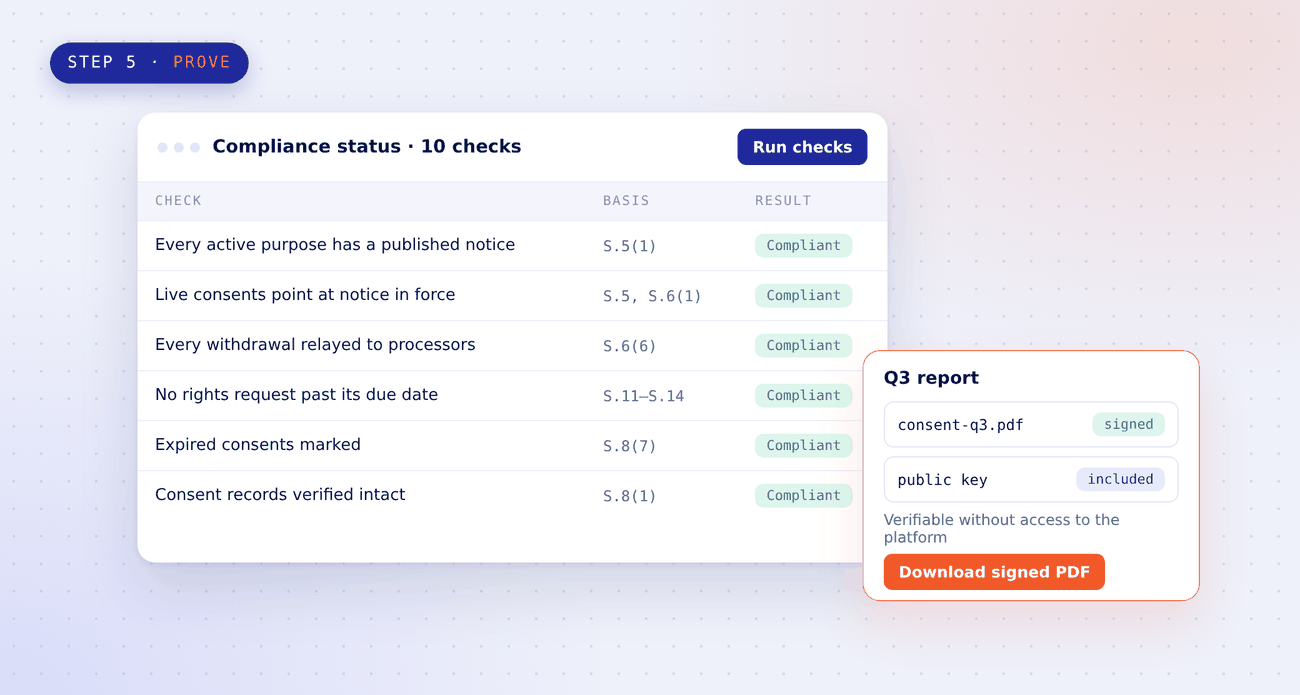
Task: Select the Compliance status · 10 checks title
Action: [367, 147]
